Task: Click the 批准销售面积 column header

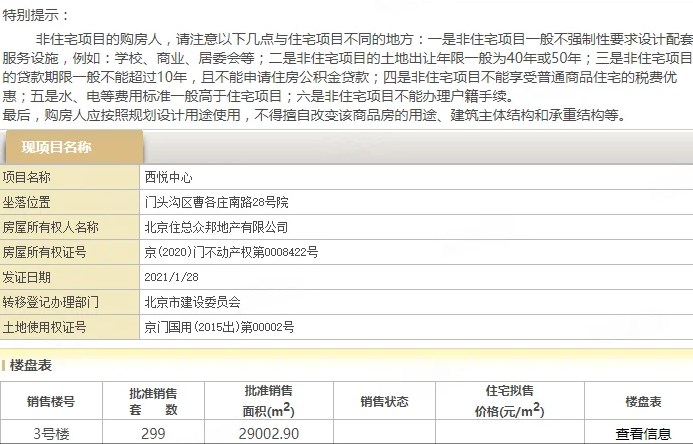Action: pos(268,401)
